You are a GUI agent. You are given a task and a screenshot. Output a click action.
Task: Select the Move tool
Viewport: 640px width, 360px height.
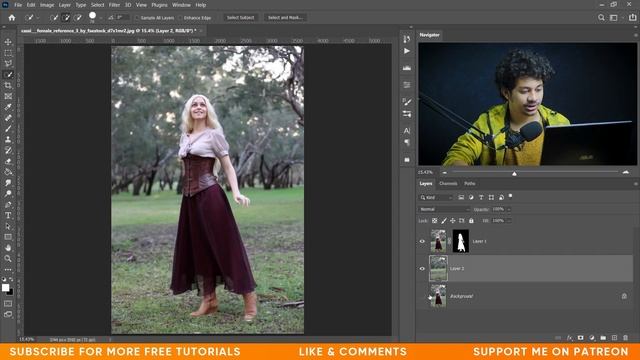[8, 42]
